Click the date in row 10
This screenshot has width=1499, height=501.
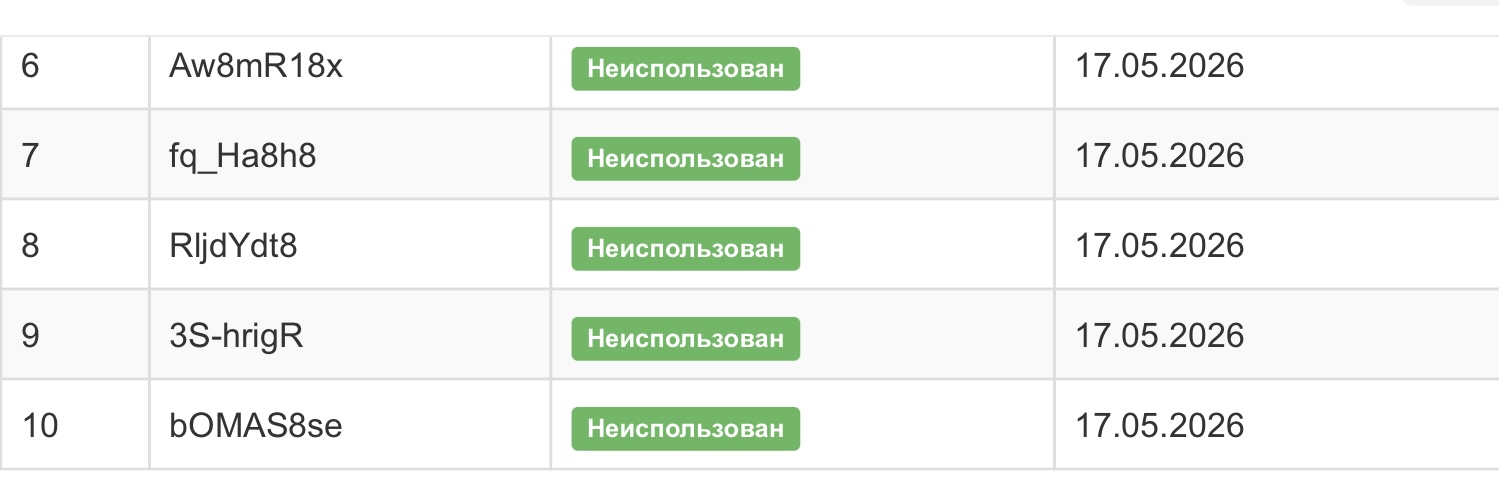click(x=1159, y=427)
